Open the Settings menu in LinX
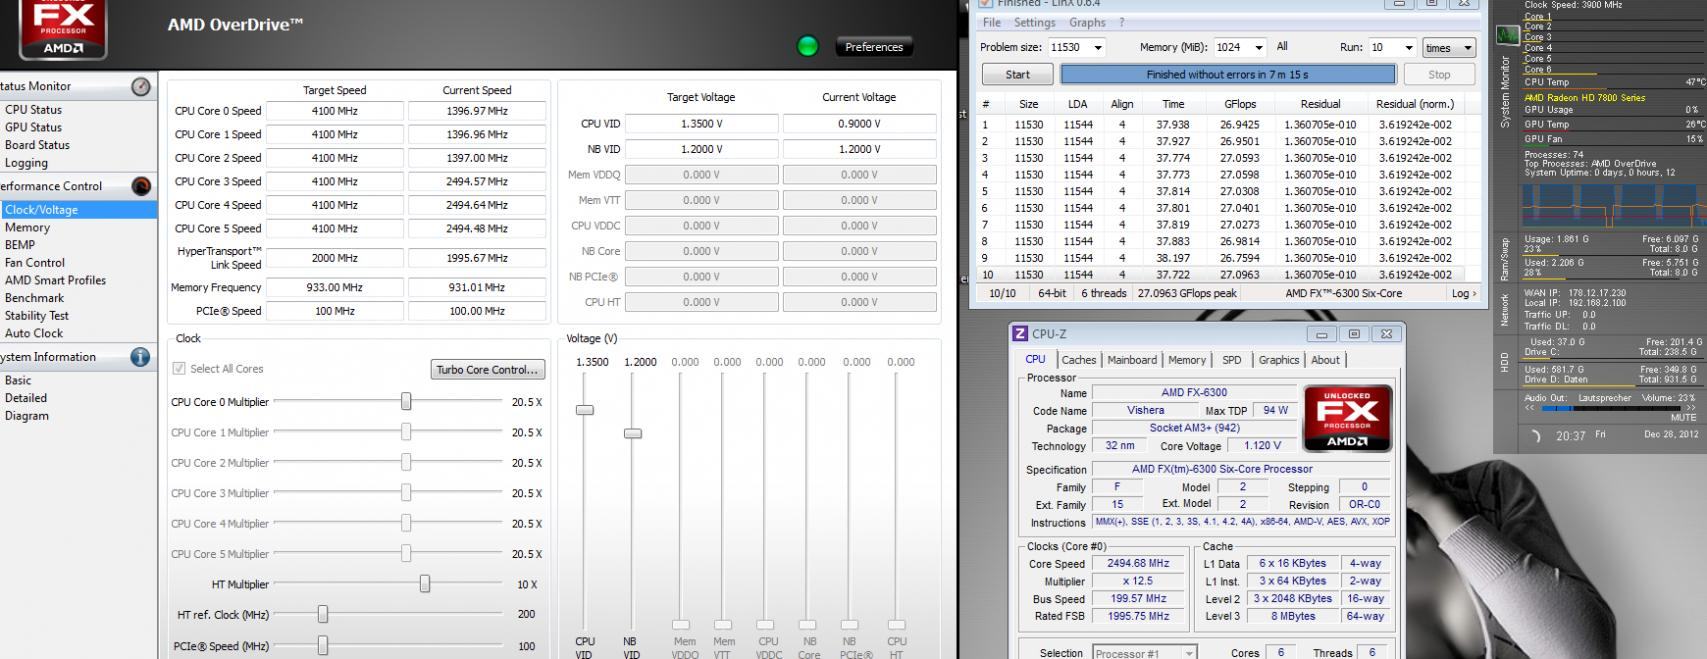Screen dimensions: 1707x659 1034,22
